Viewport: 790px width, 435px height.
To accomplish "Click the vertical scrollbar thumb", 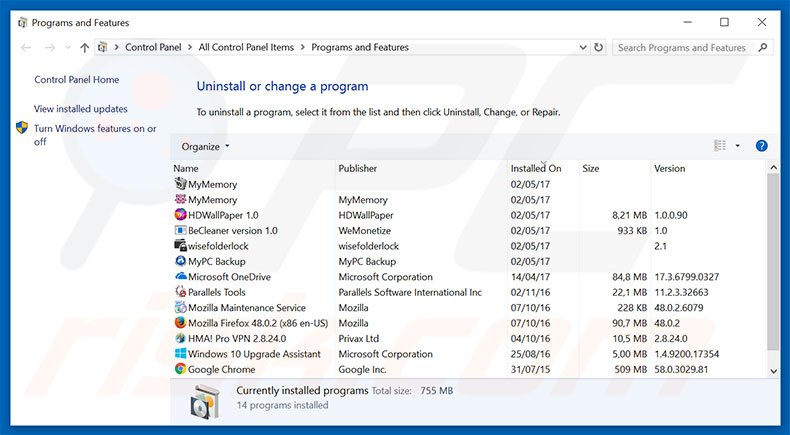I will click(x=773, y=262).
